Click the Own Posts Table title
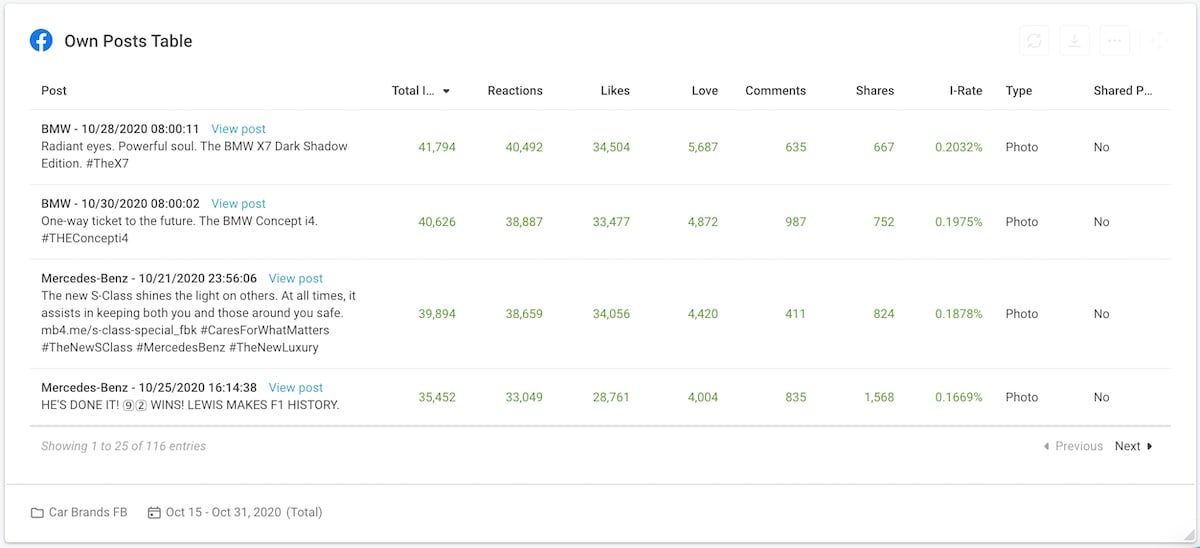This screenshot has height=548, width=1200. (x=128, y=41)
